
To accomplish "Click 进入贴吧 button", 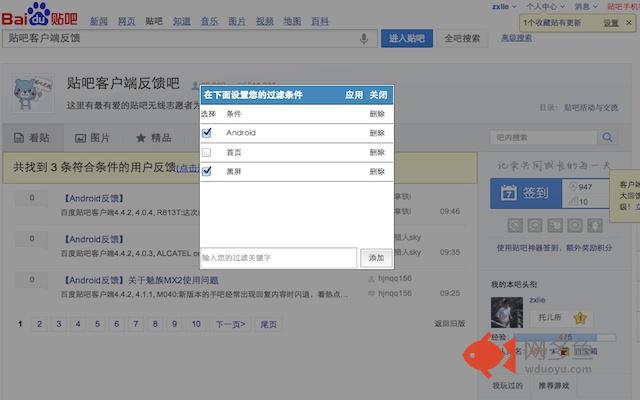I will tap(407, 38).
